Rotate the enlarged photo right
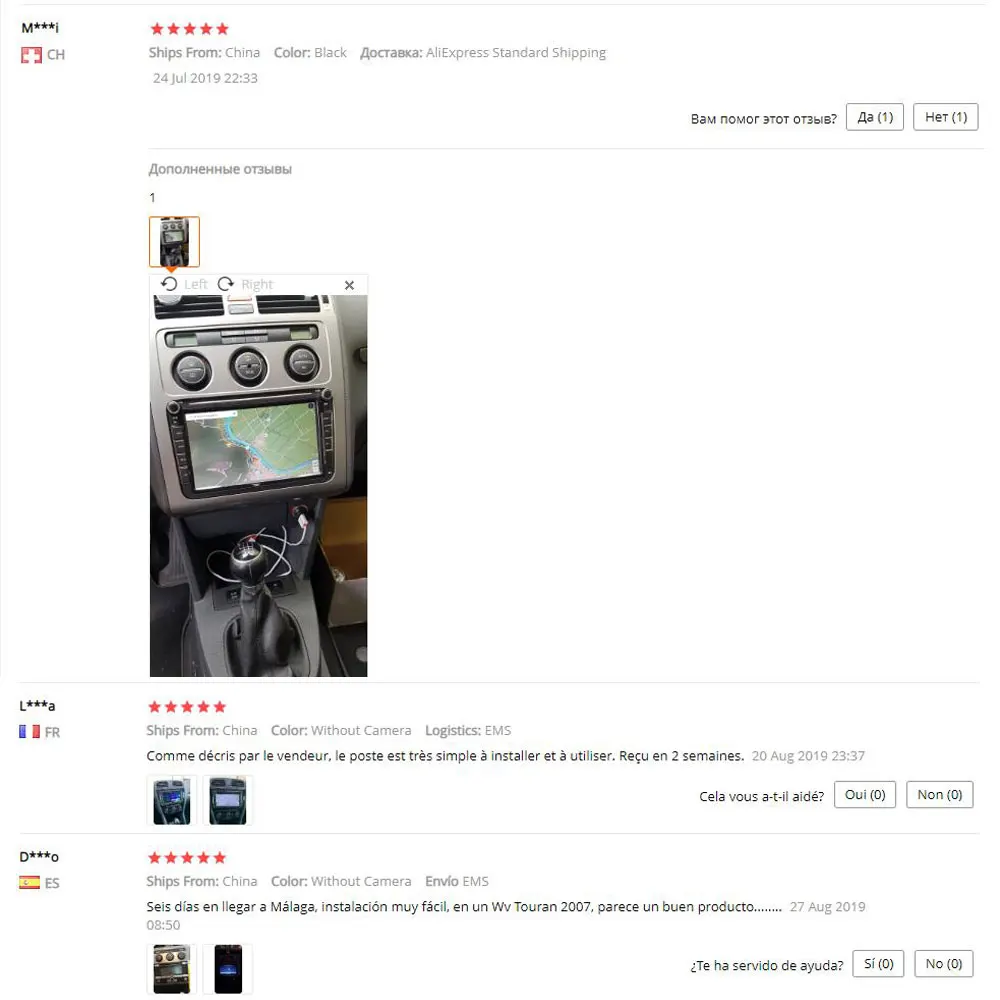 tap(245, 284)
